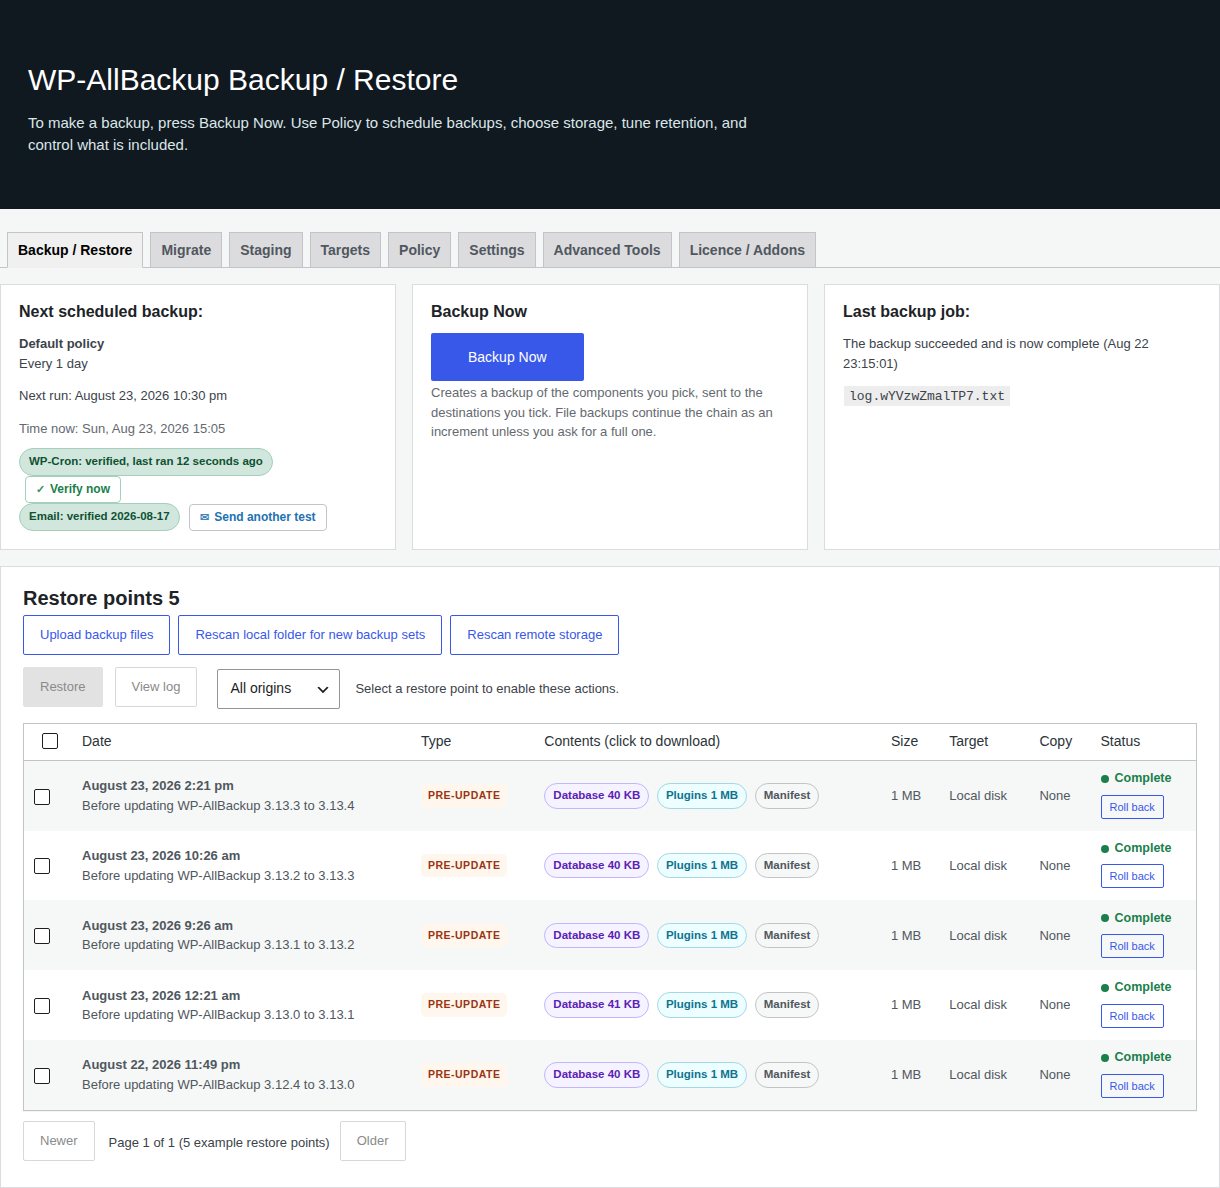Click the Contents (click to download) header
Image resolution: width=1220 pixels, height=1188 pixels.
(632, 741)
